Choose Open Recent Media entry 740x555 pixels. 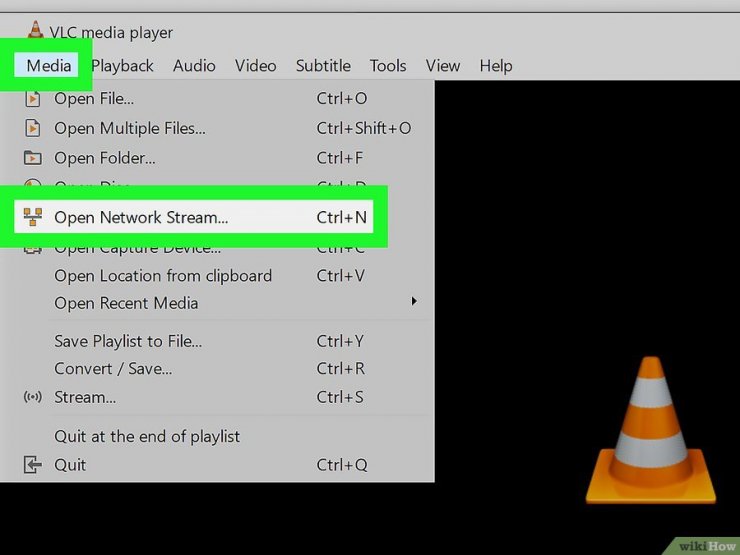tap(217, 303)
